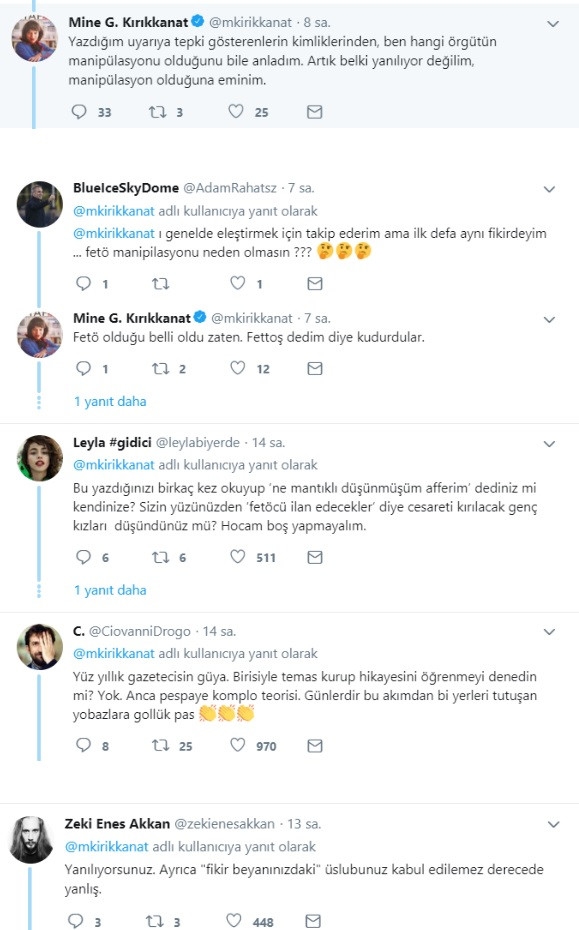Open the share envelope icon on the top tweet

click(x=314, y=113)
